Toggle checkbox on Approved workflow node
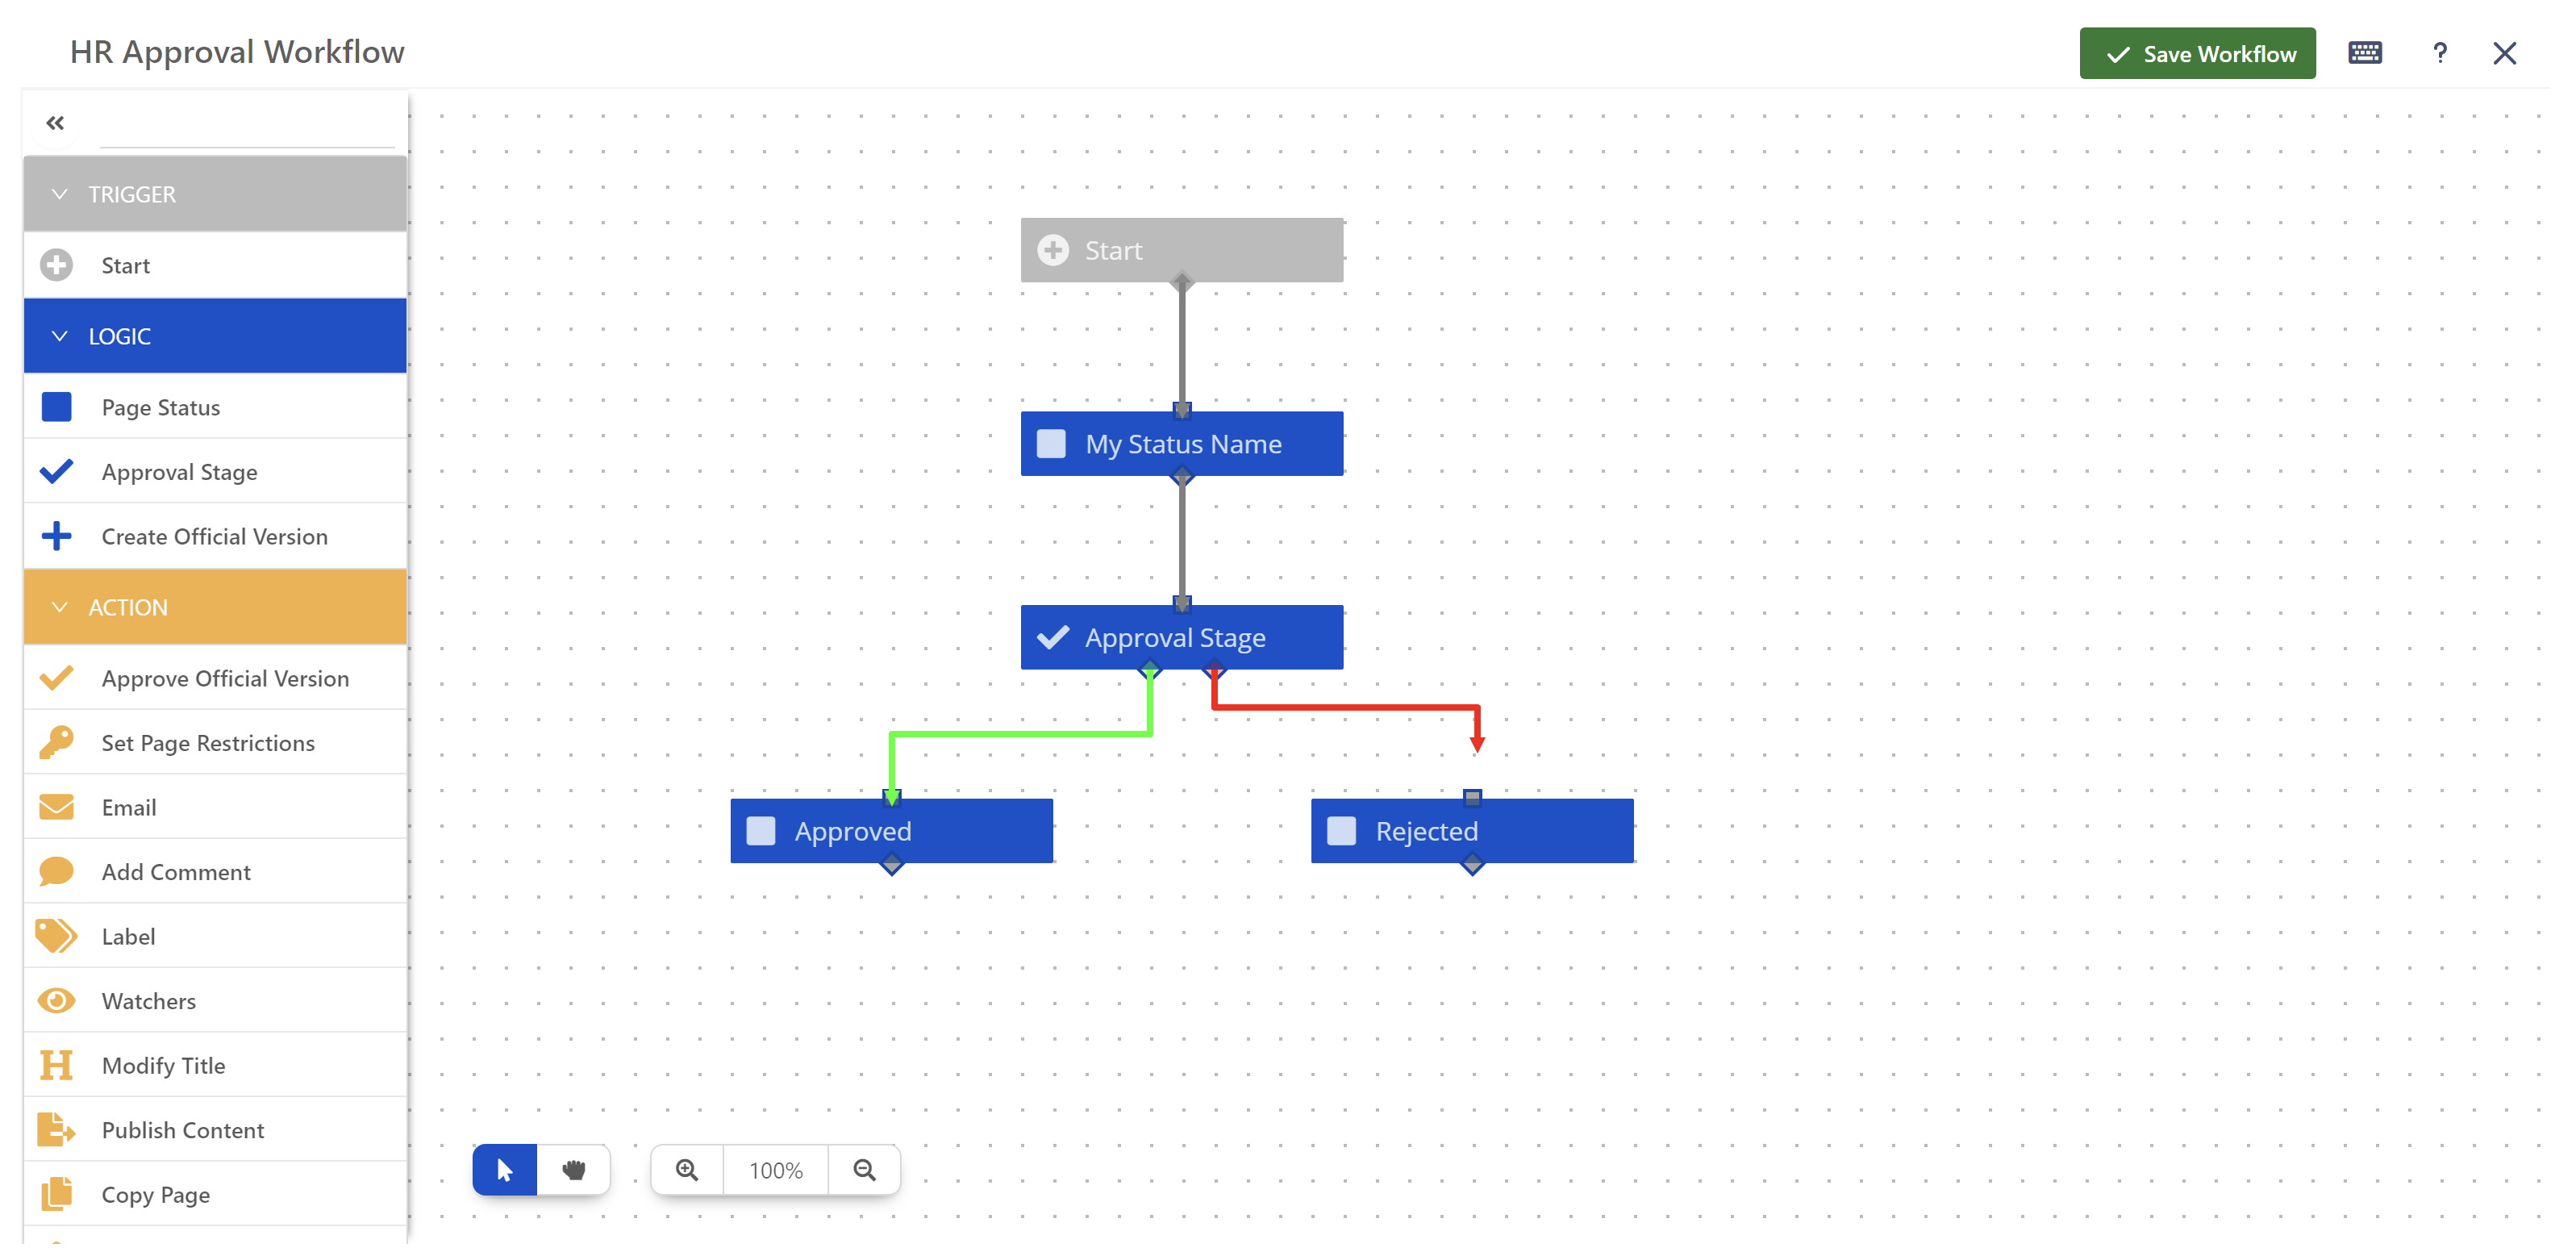 click(764, 832)
